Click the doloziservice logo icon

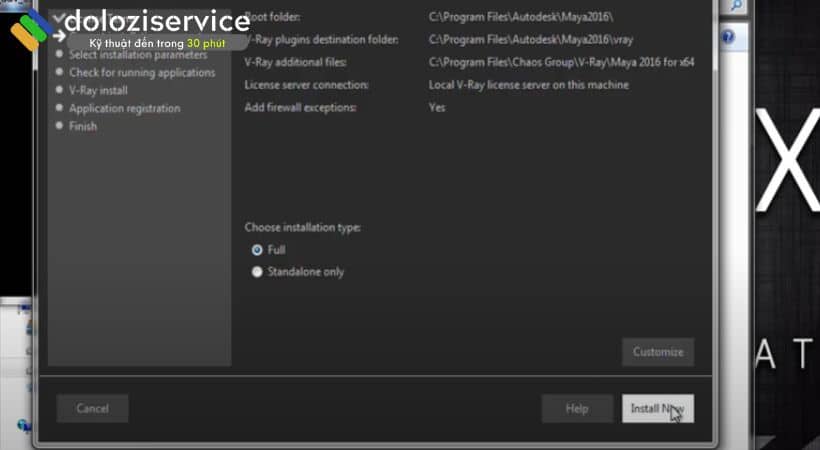[30, 31]
